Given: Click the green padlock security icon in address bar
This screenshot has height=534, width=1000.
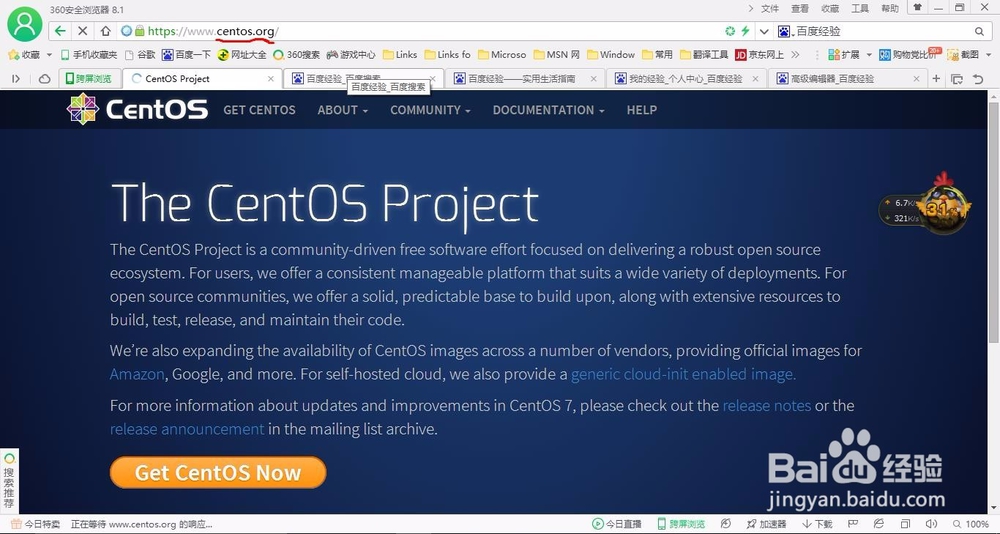Looking at the screenshot, I should (x=139, y=31).
